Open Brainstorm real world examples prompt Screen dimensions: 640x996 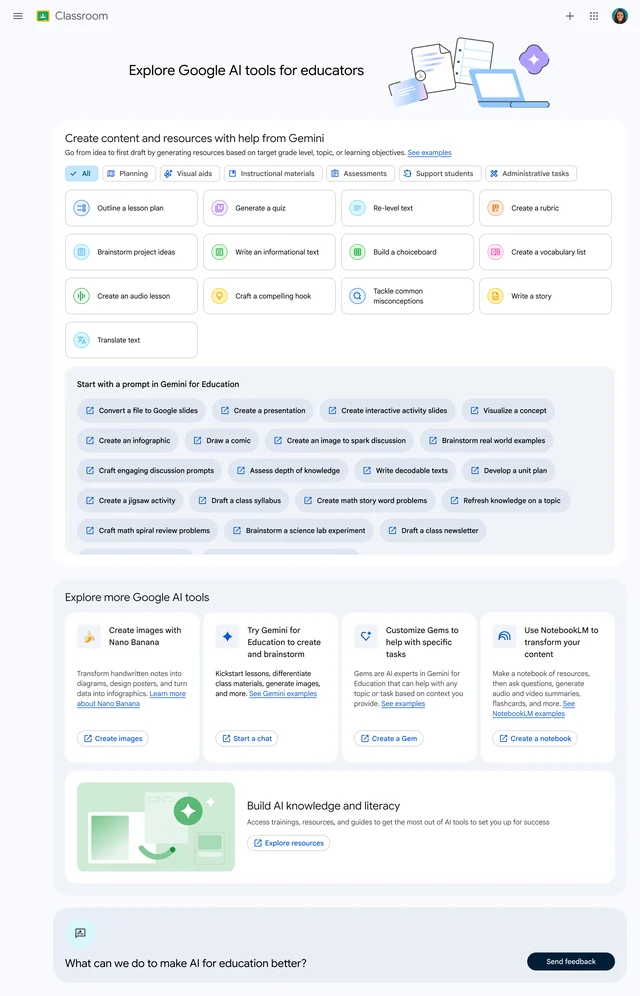487,440
